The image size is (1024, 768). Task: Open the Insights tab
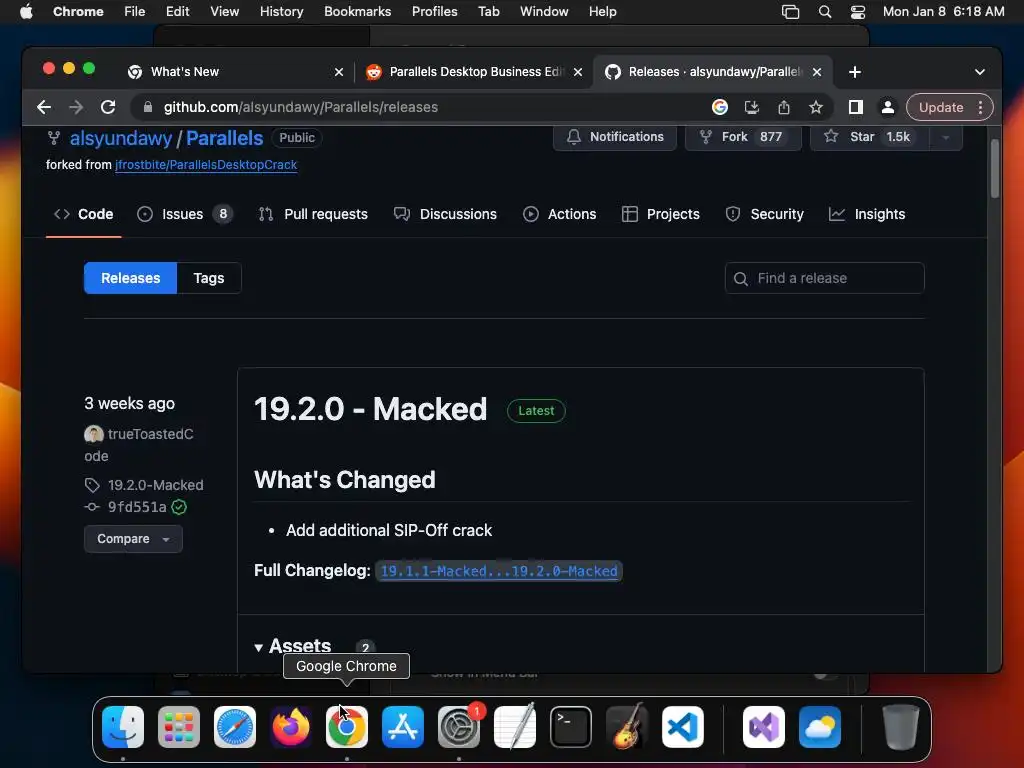tap(867, 214)
